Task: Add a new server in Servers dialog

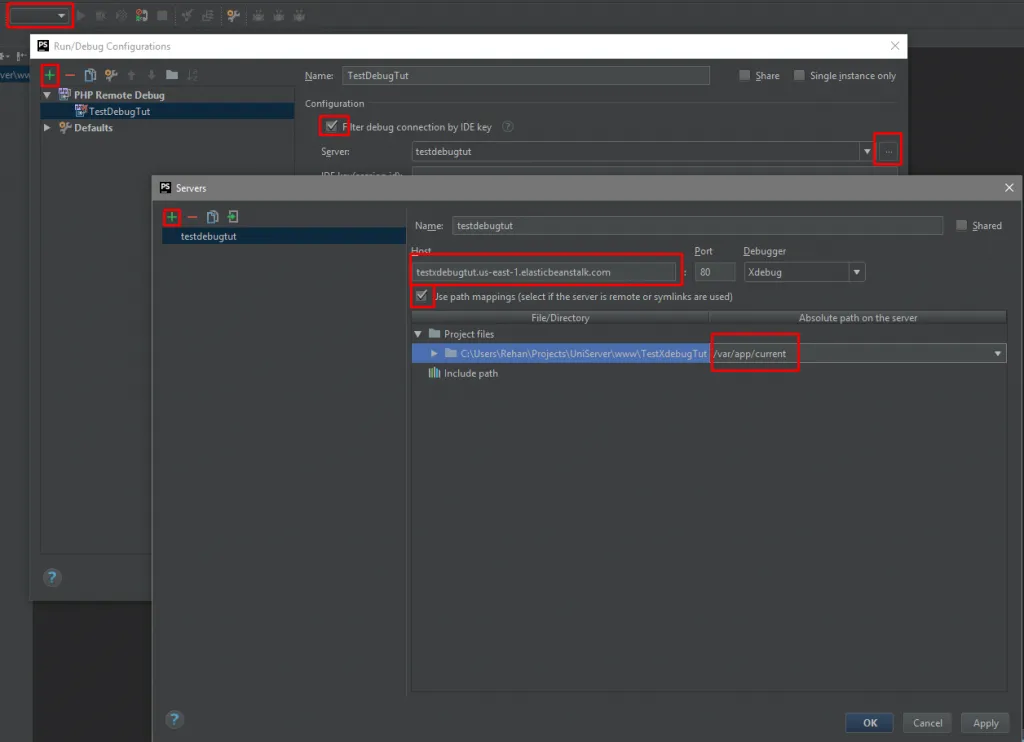Action: coord(172,217)
